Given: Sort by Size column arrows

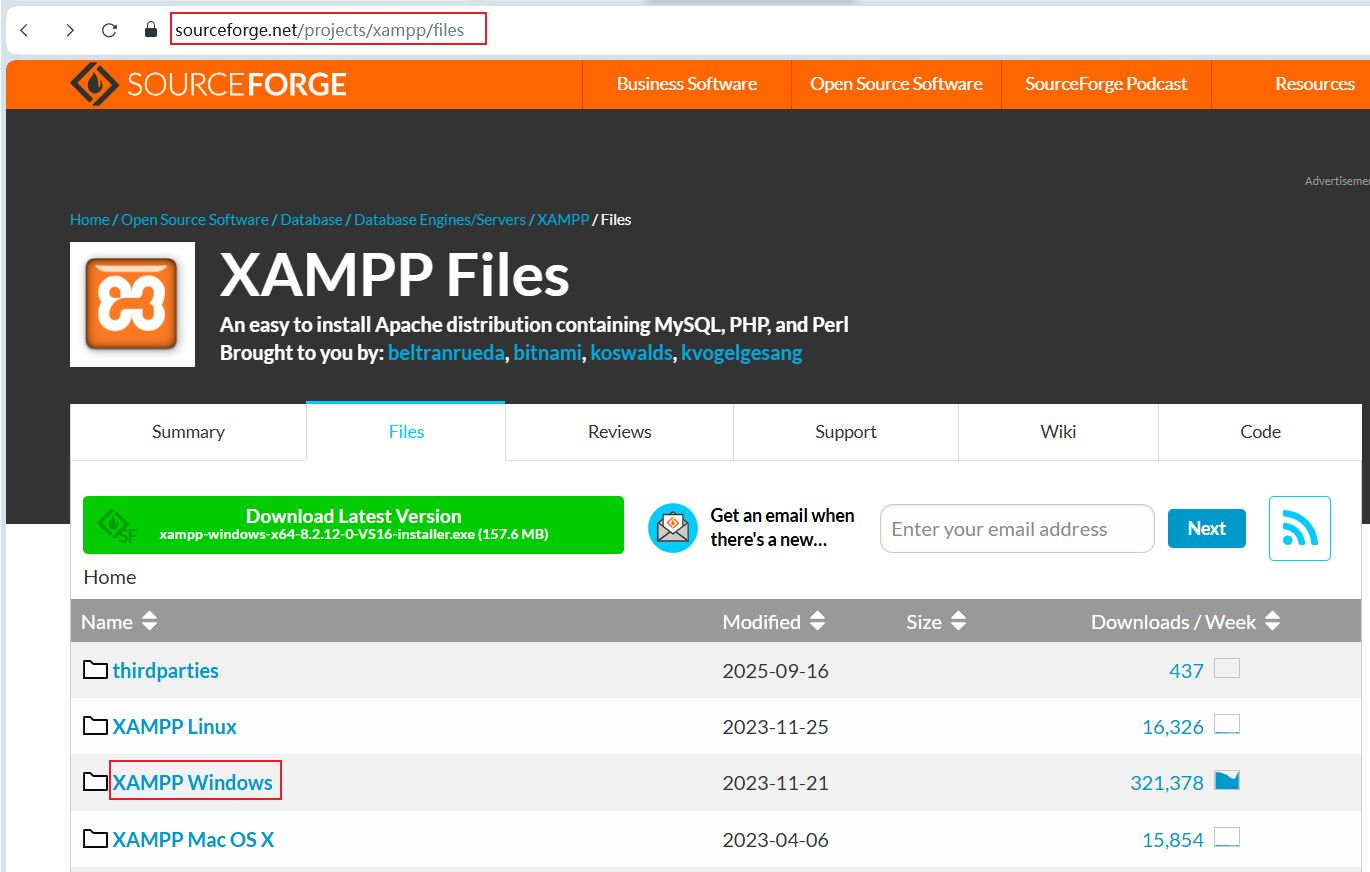Looking at the screenshot, I should [x=958, y=621].
